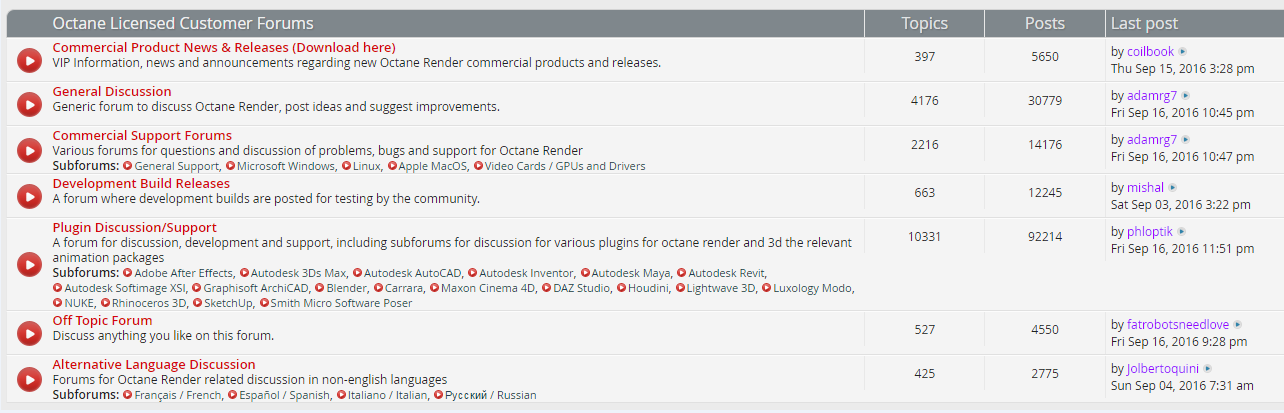Open Autodesk Revit subforum
The height and width of the screenshot is (413, 1284).
coord(727,273)
